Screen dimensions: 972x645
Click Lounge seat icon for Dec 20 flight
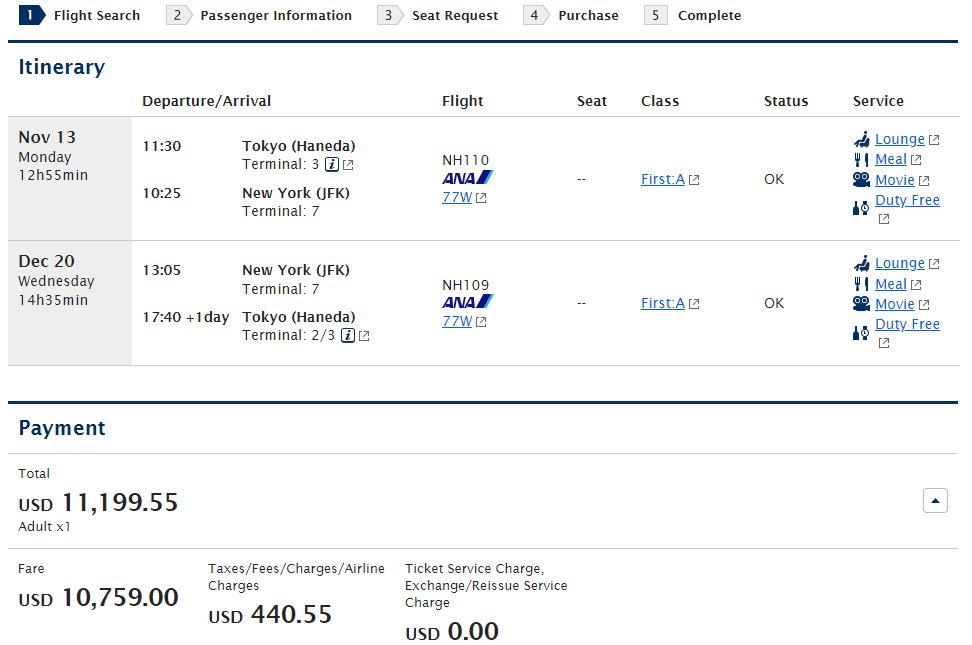coord(861,263)
